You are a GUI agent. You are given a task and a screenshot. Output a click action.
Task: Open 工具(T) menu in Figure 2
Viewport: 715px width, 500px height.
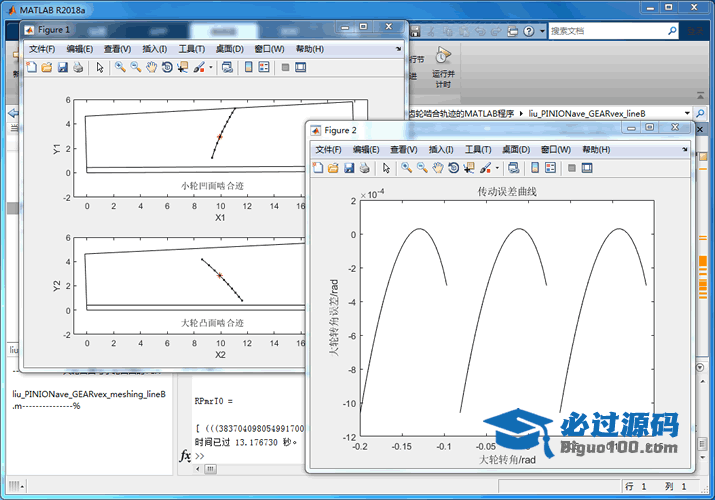(478, 149)
